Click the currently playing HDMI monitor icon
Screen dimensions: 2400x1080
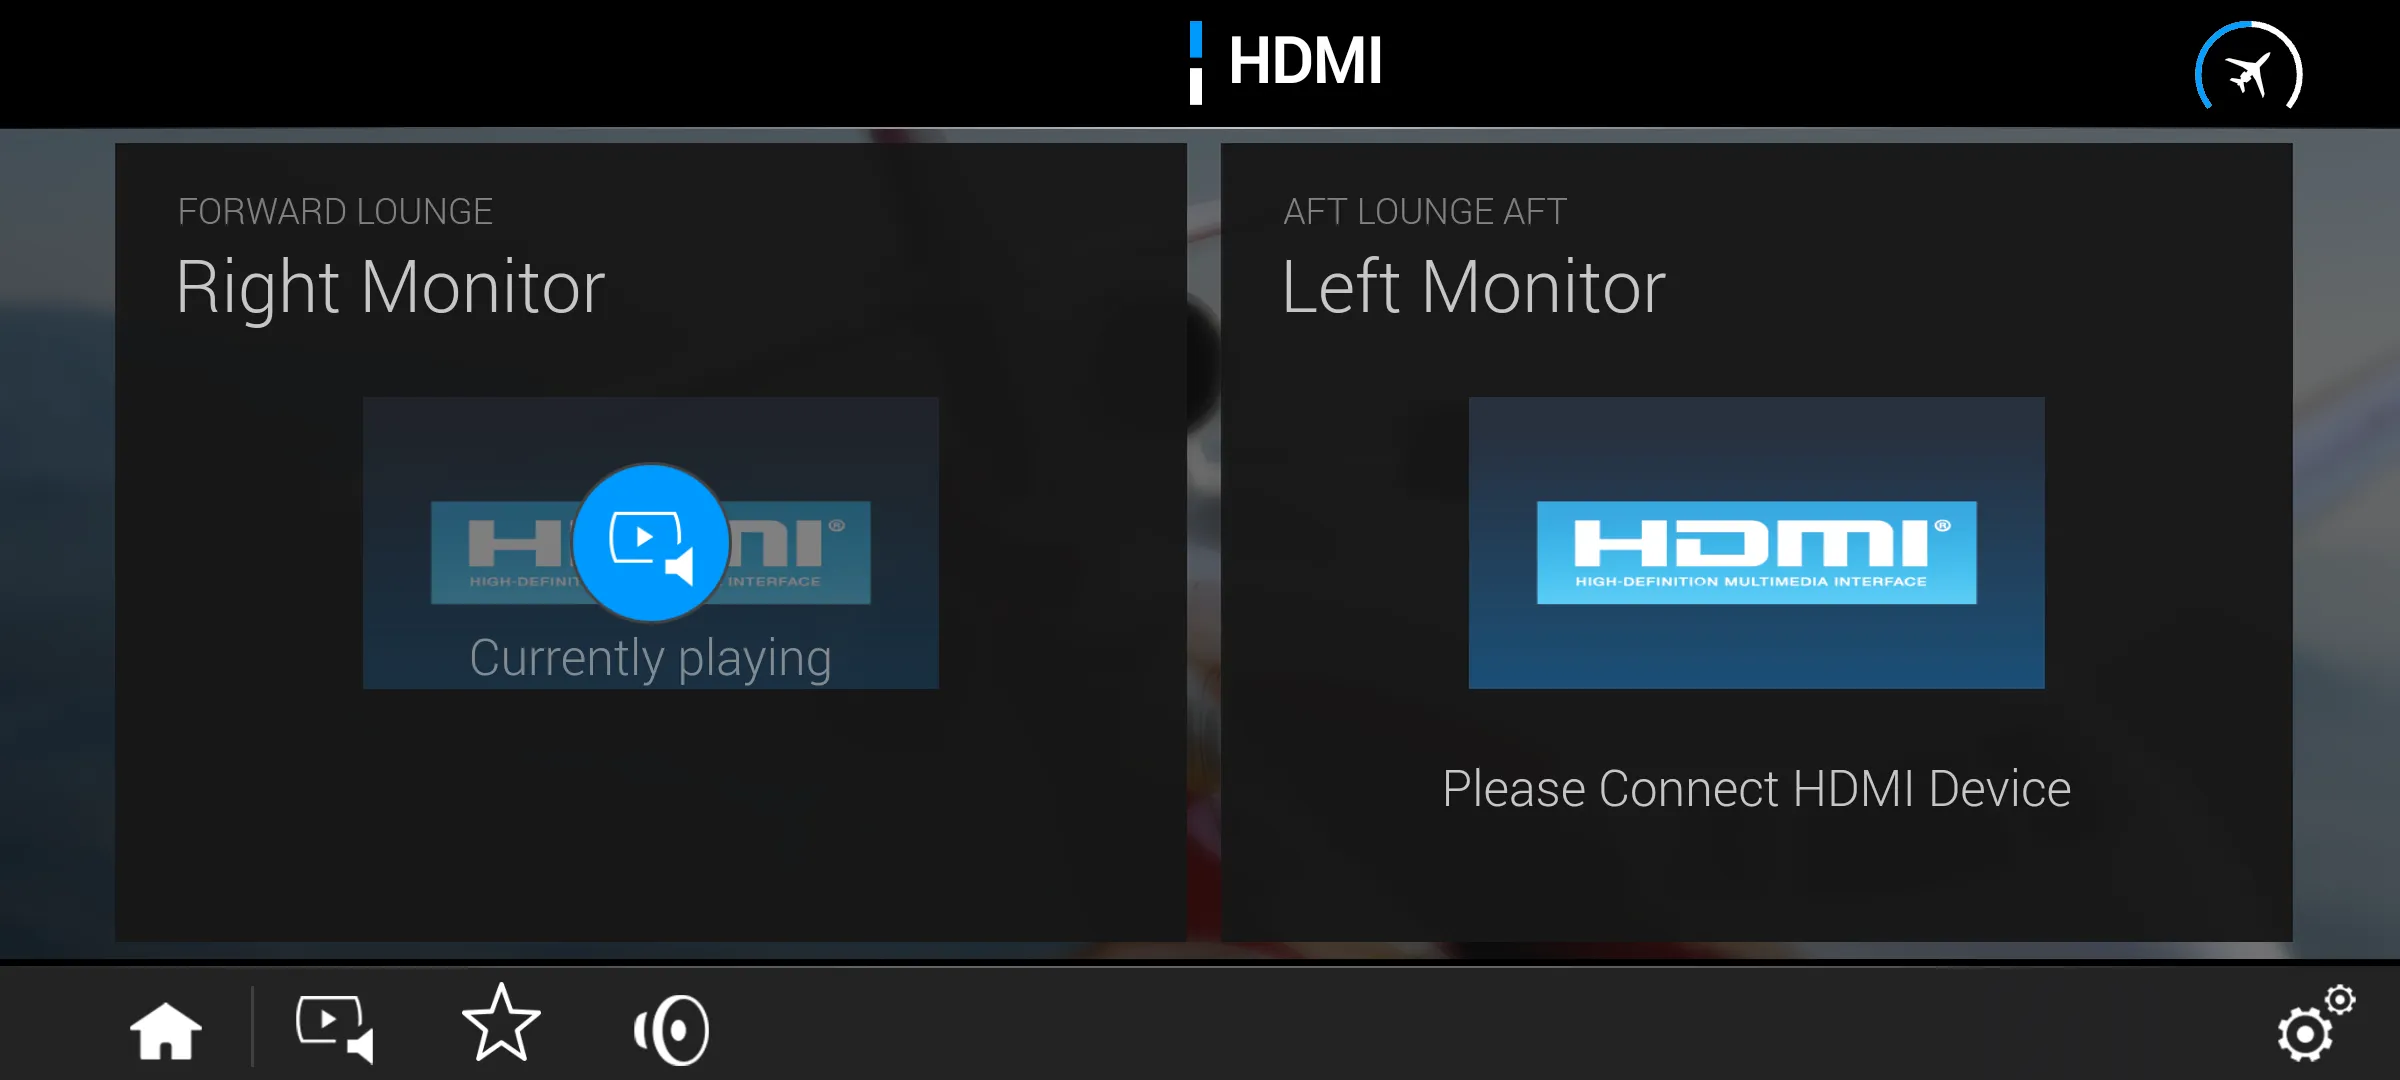[651, 543]
